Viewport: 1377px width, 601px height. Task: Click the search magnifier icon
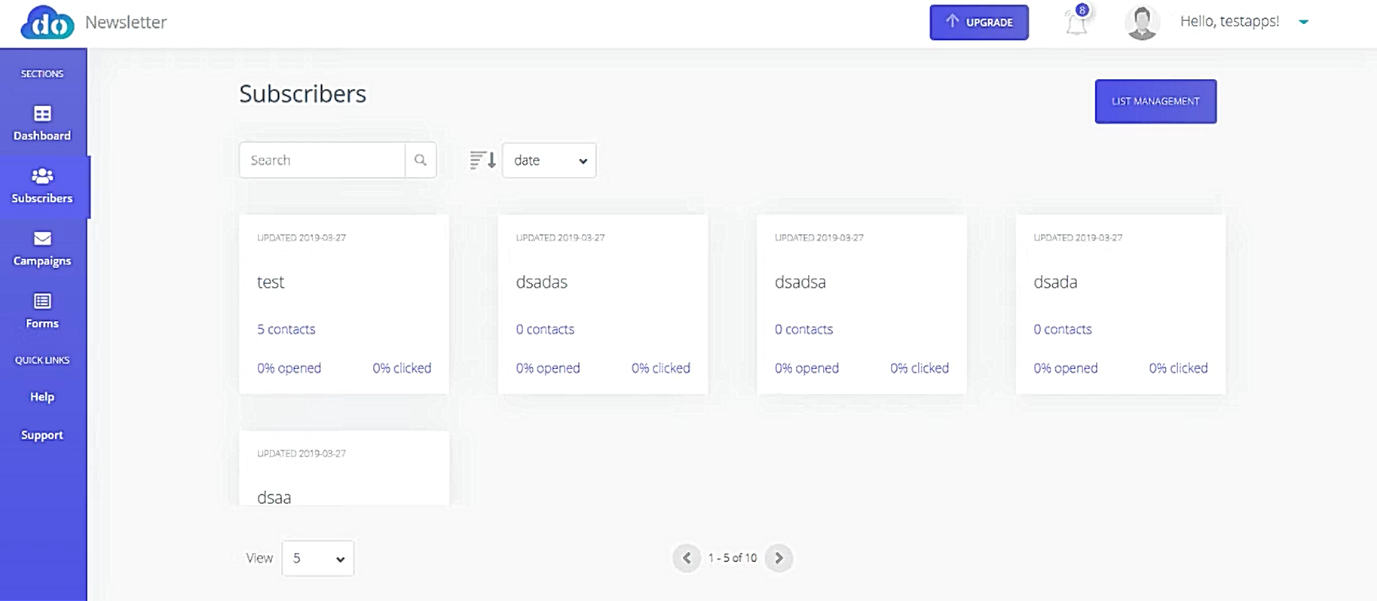pos(421,160)
